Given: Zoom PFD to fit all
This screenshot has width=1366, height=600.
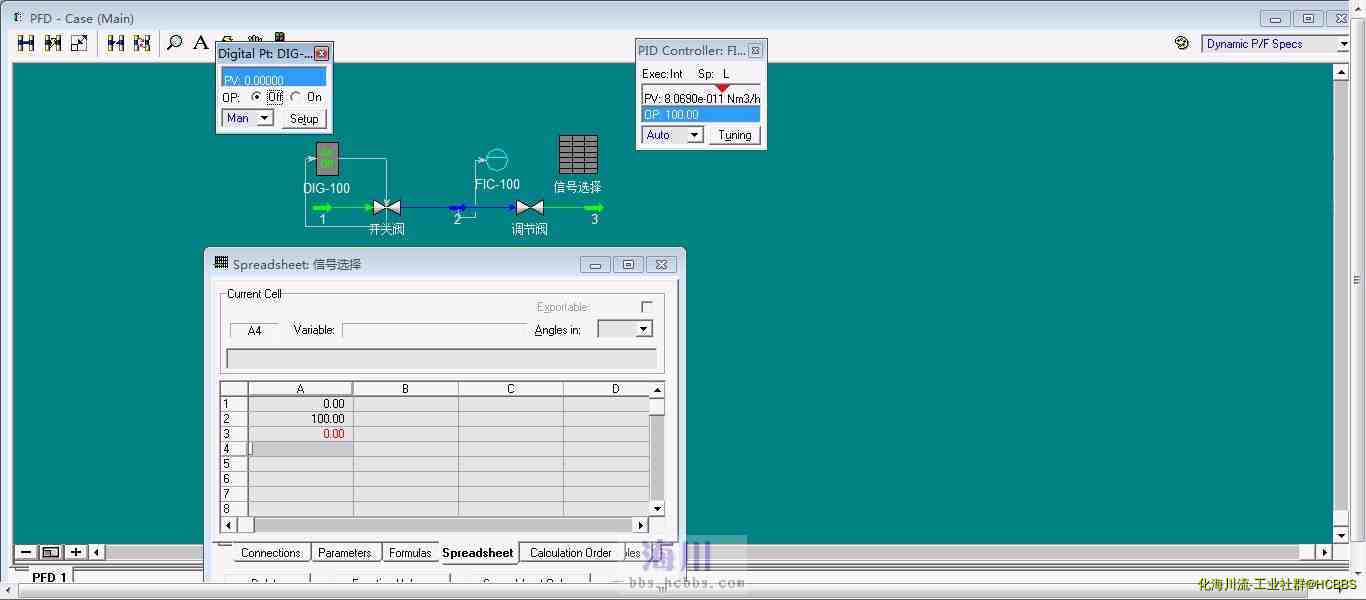Looking at the screenshot, I should click(50, 552).
